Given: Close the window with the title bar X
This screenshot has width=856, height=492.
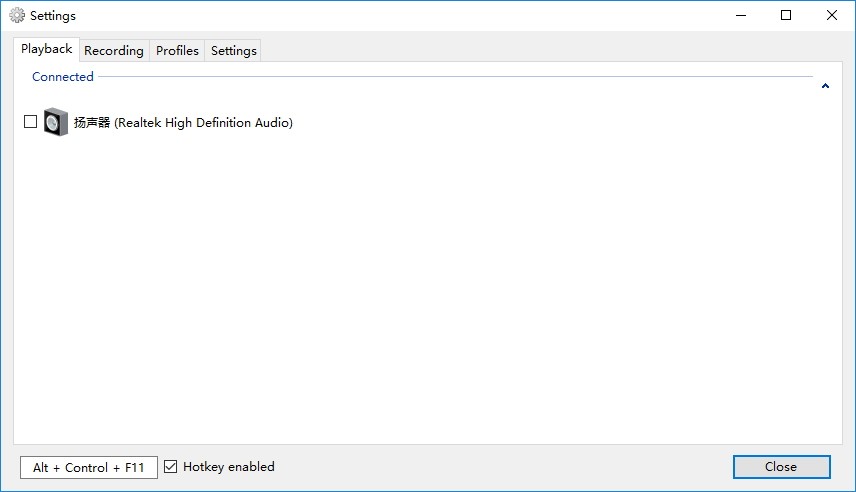Looking at the screenshot, I should tap(832, 16).
